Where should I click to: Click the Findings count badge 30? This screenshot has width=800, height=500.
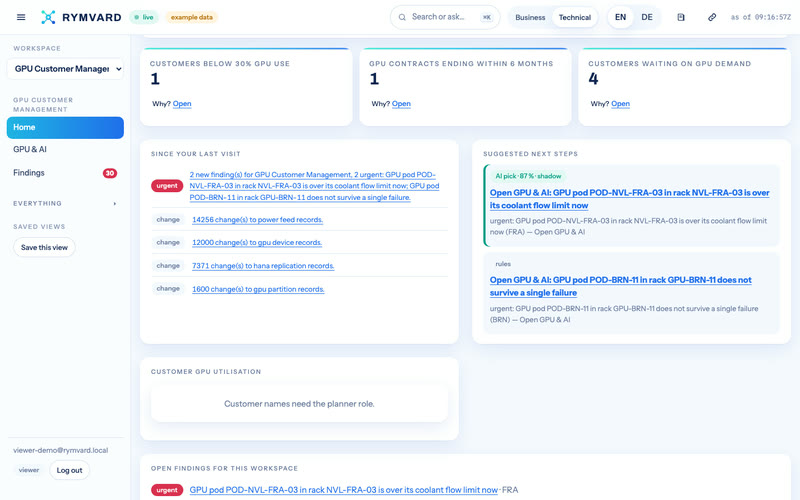tap(110, 173)
